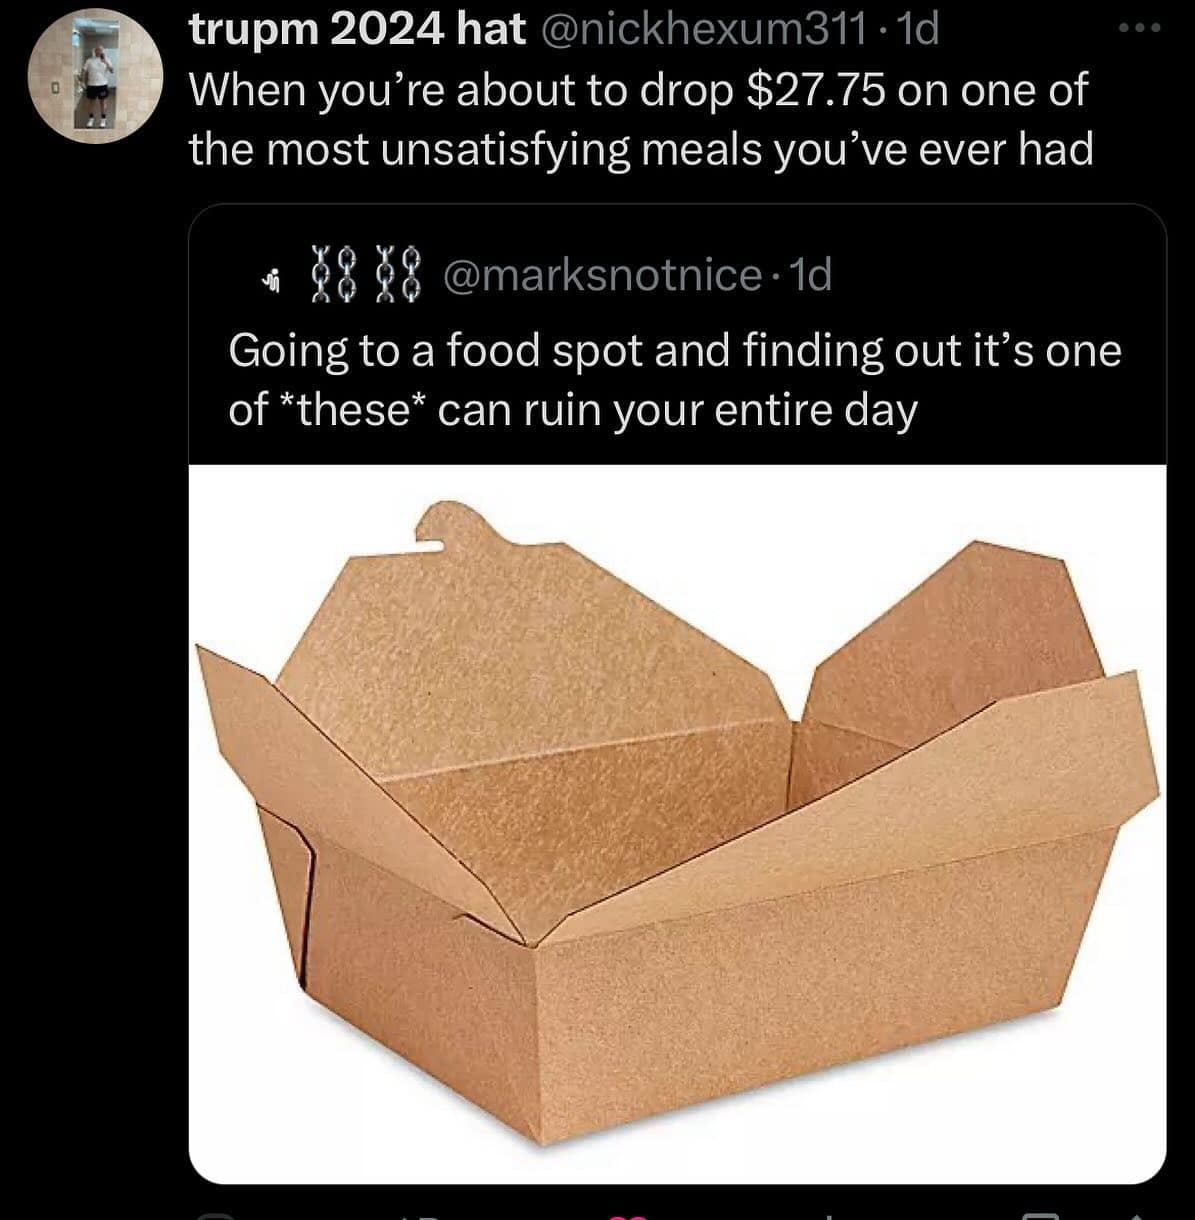Open the quoted tweet's 1d timestamp

(811, 275)
